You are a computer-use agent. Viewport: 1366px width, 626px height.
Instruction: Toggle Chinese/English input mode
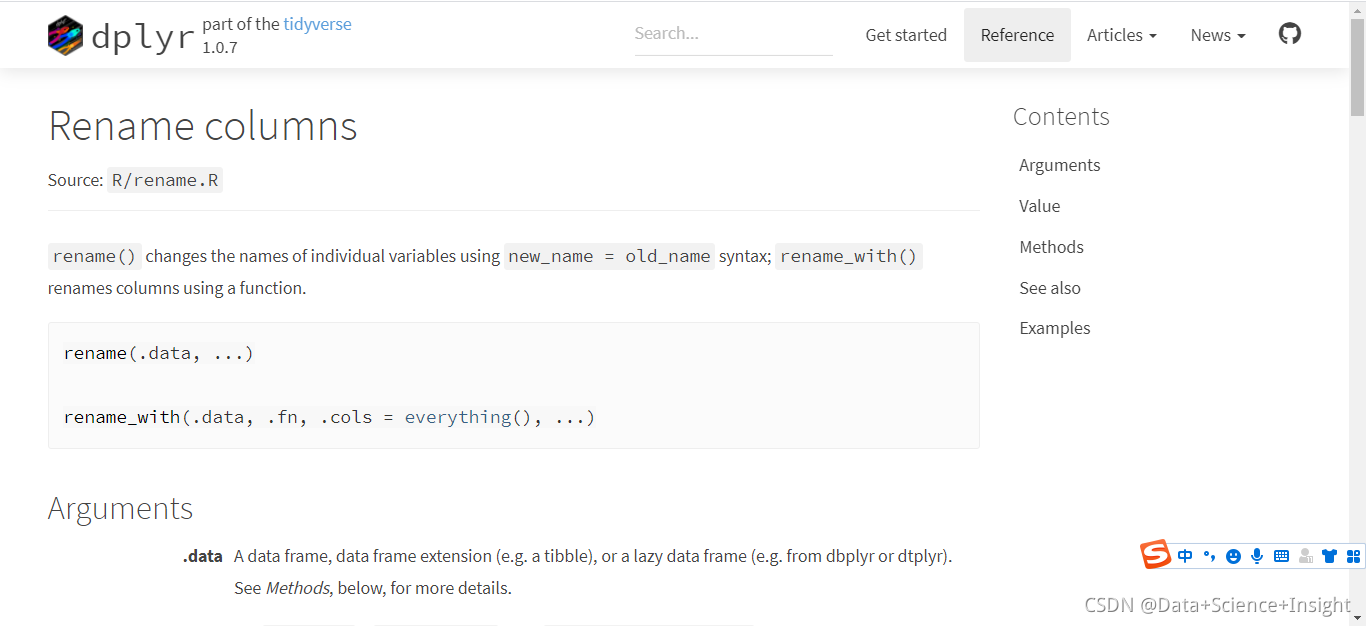pos(1185,556)
